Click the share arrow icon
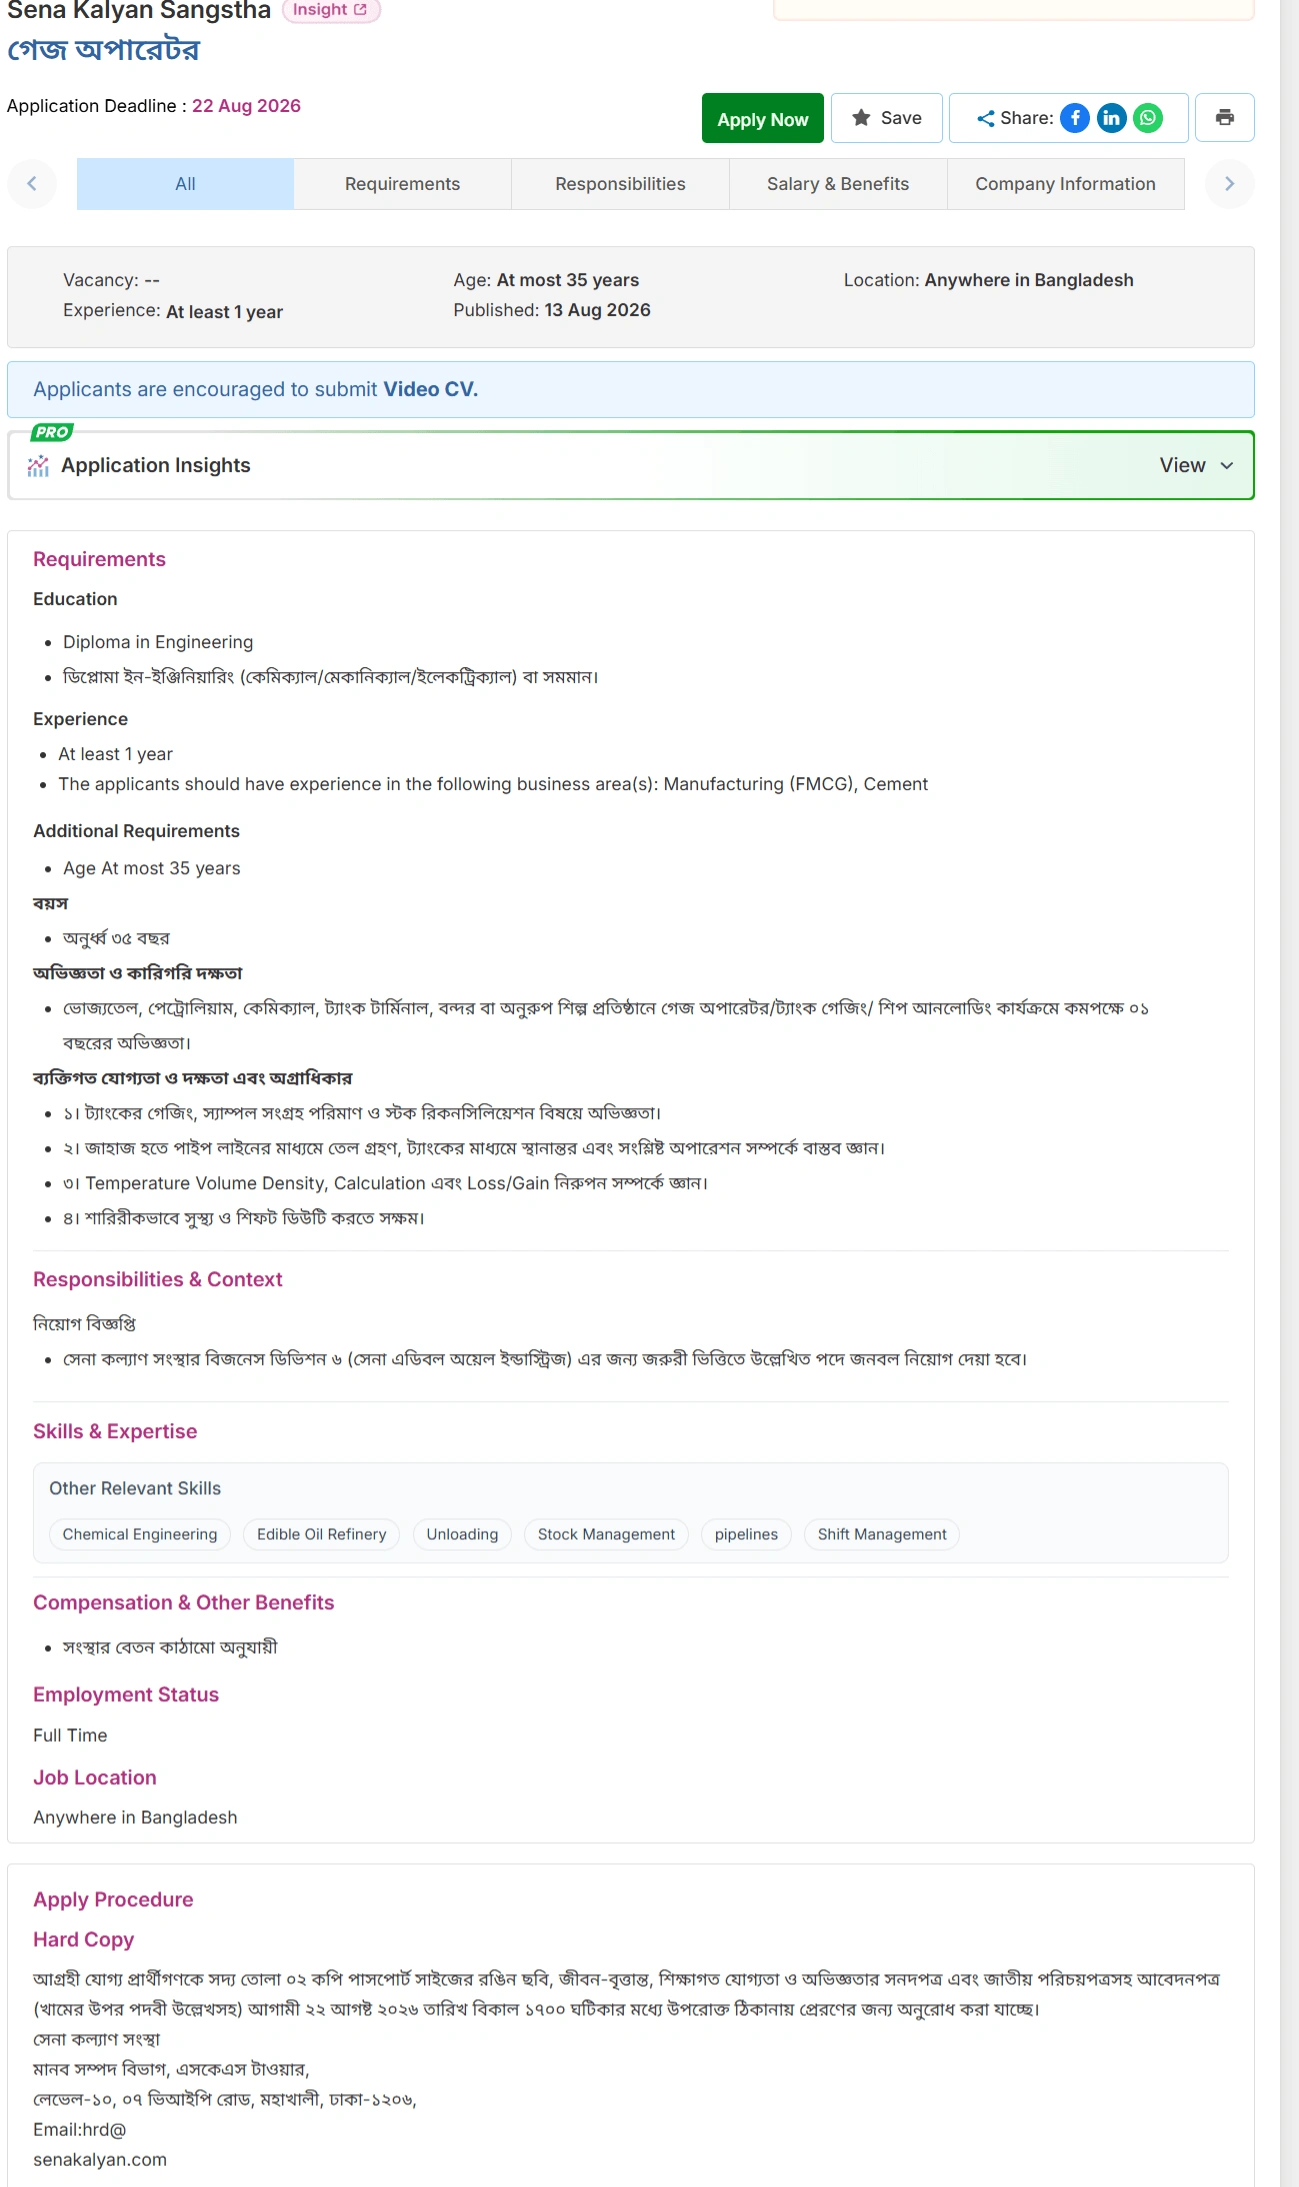 985,118
